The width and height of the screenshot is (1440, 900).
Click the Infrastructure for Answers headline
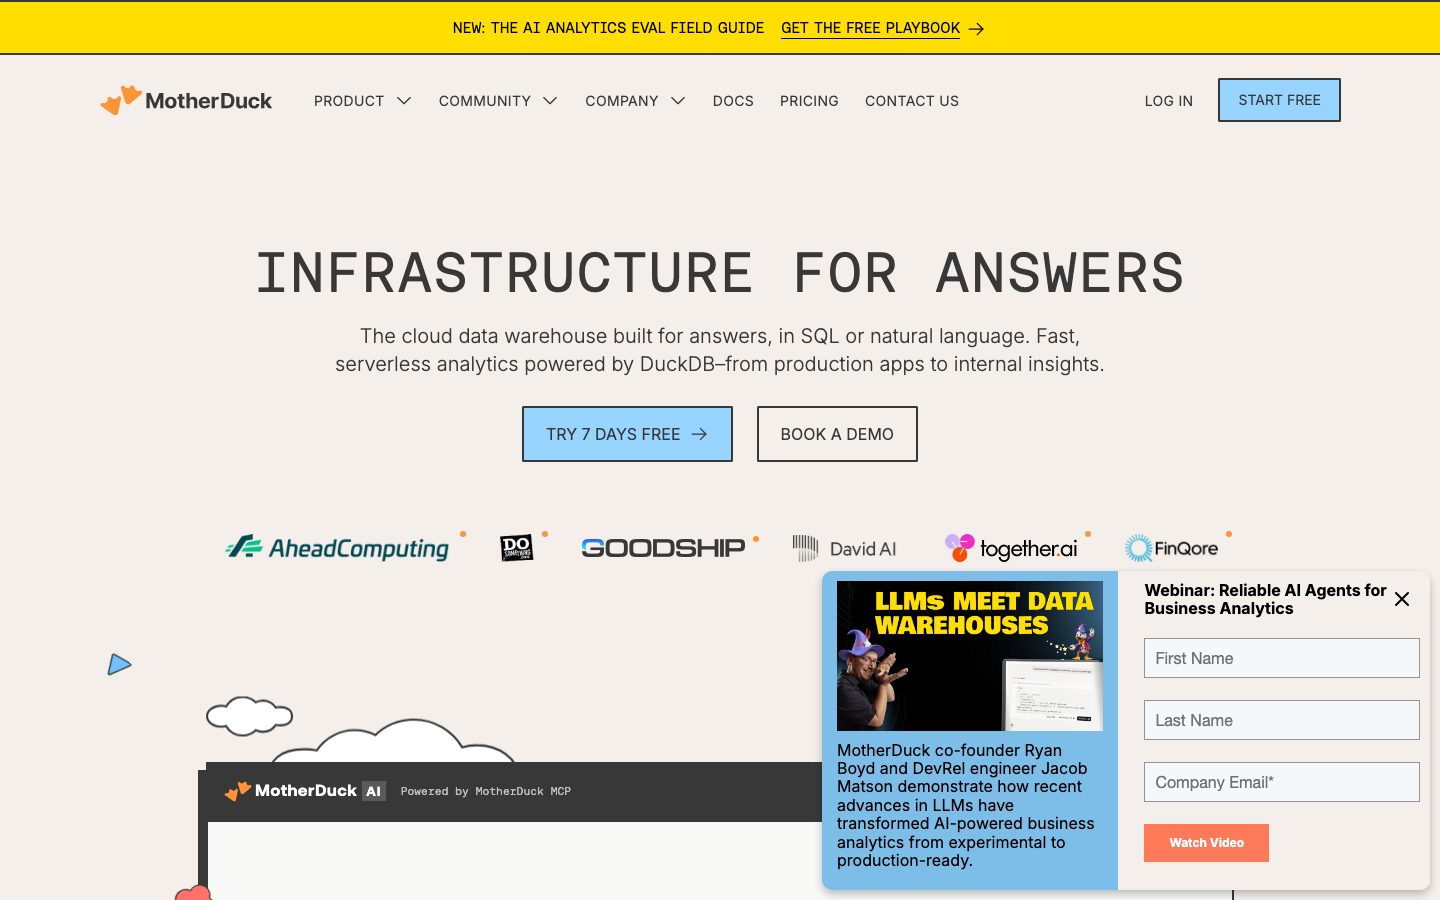[720, 273]
